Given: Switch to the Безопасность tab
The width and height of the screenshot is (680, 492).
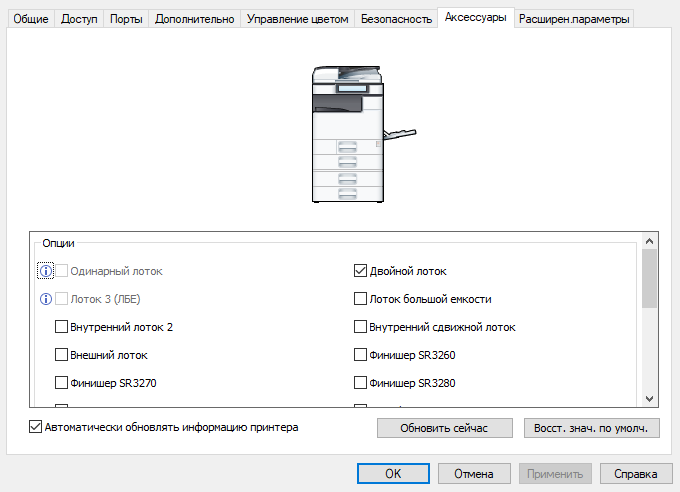Looking at the screenshot, I should tap(396, 19).
